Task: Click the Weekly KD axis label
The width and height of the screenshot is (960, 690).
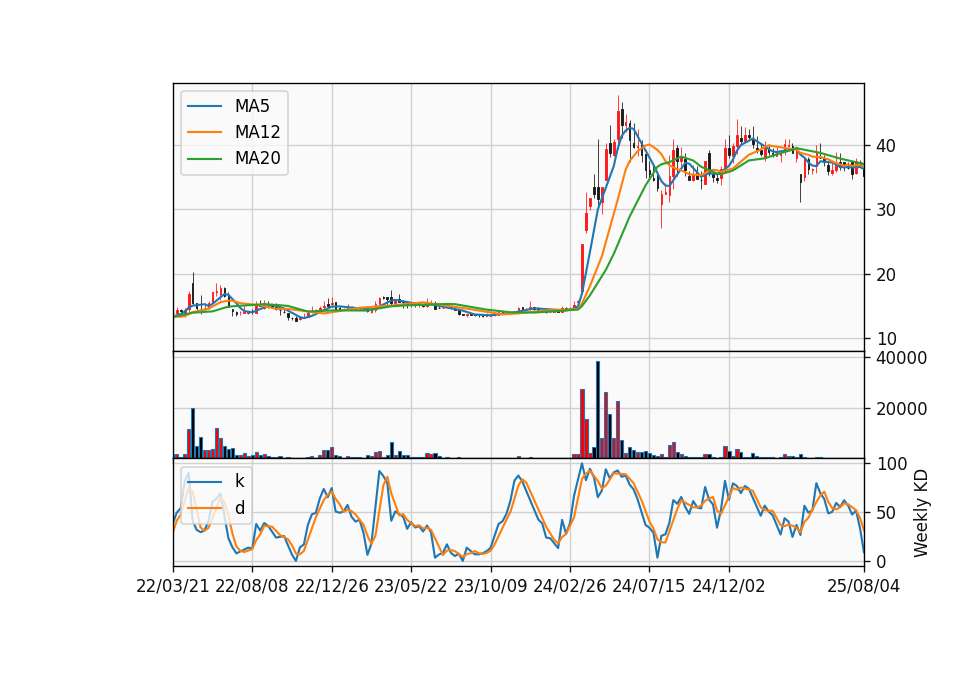Action: click(x=921, y=514)
